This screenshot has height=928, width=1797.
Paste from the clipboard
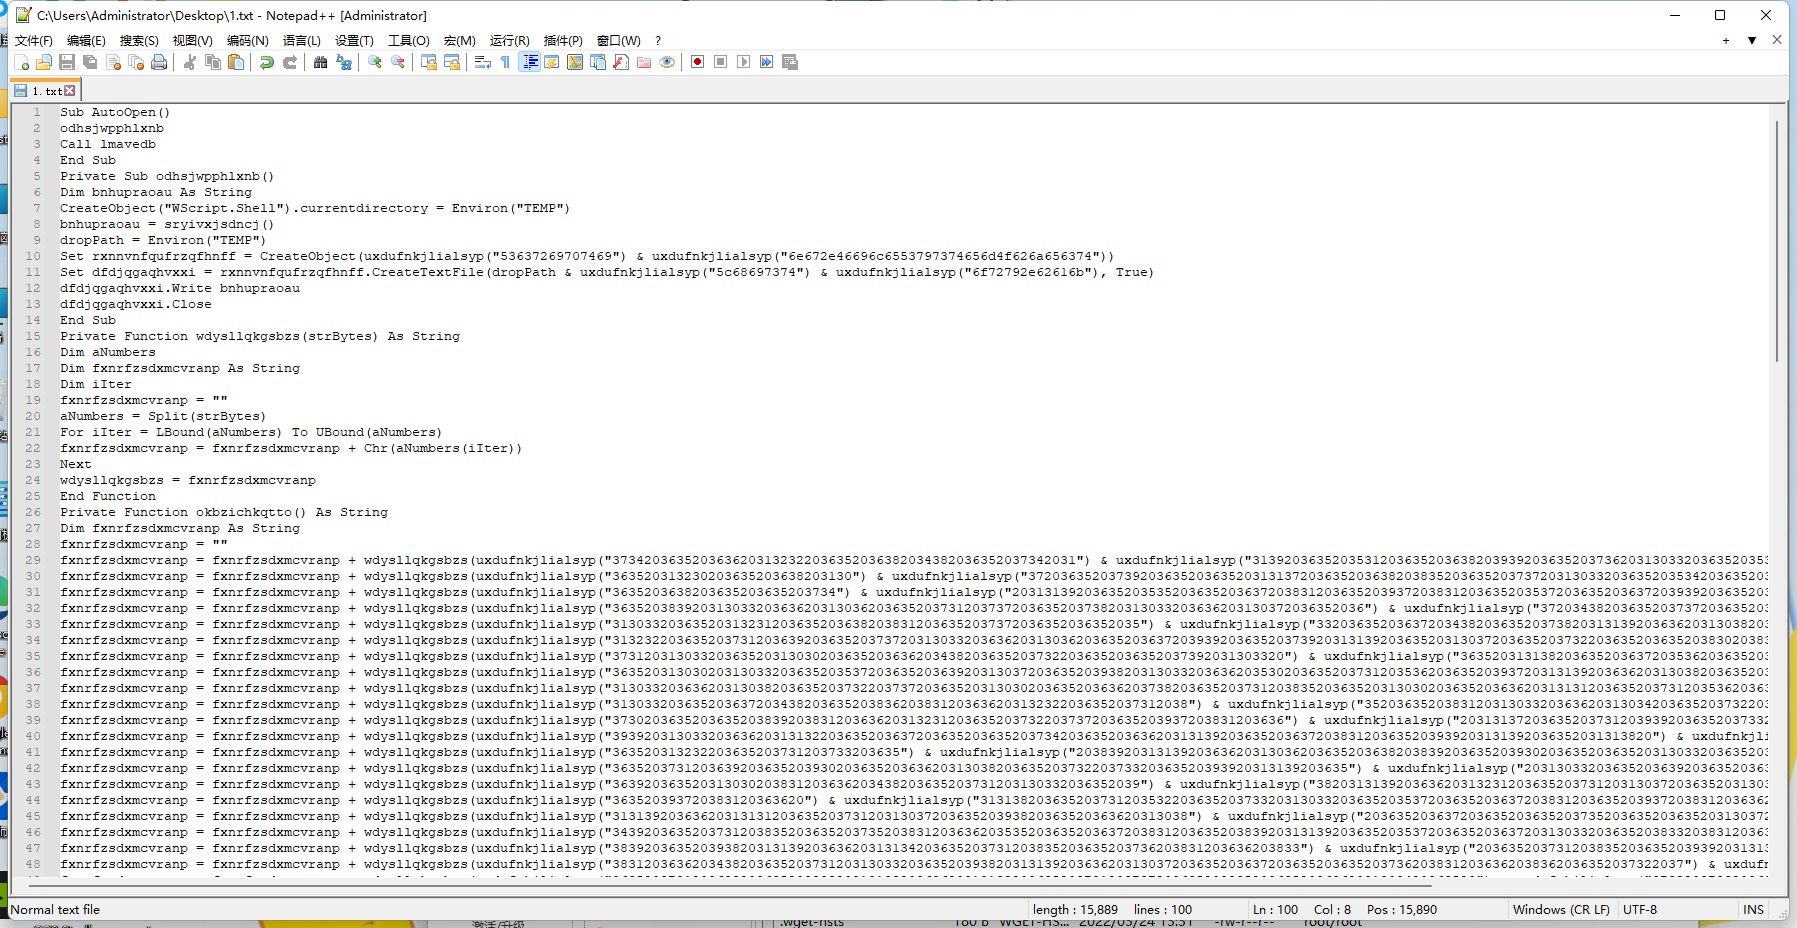point(236,62)
